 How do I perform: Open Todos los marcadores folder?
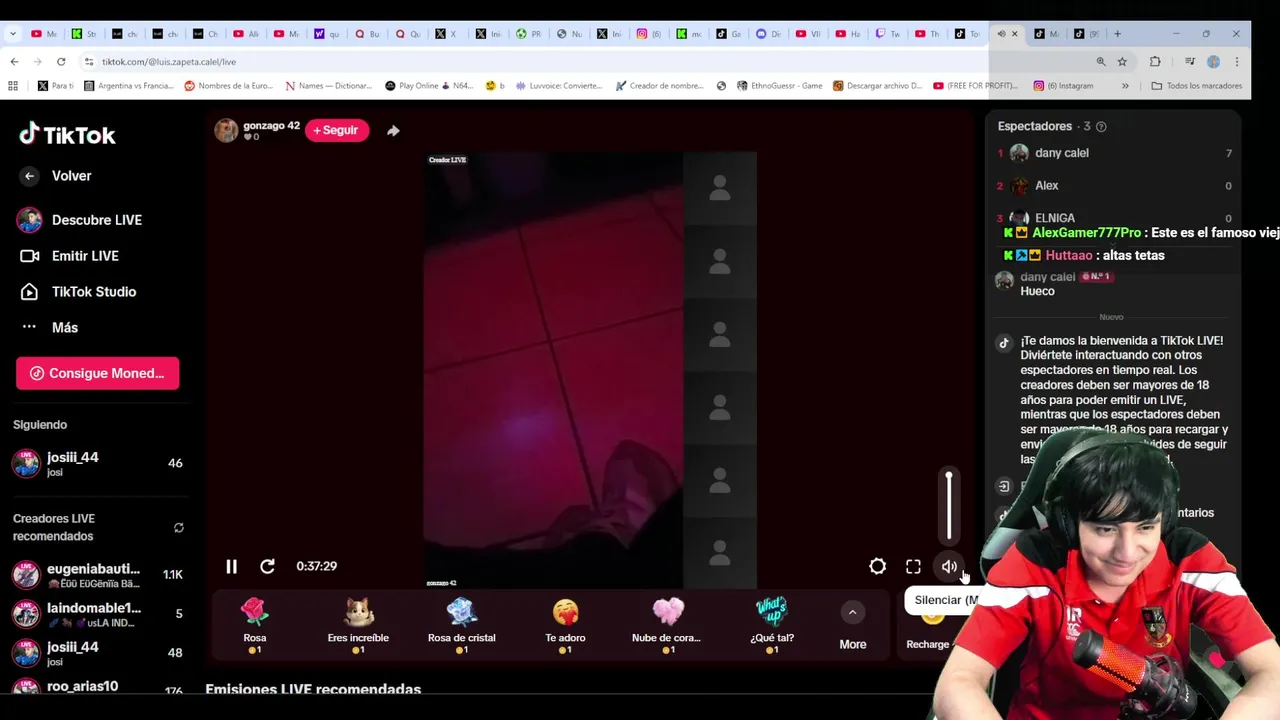[x=1196, y=86]
